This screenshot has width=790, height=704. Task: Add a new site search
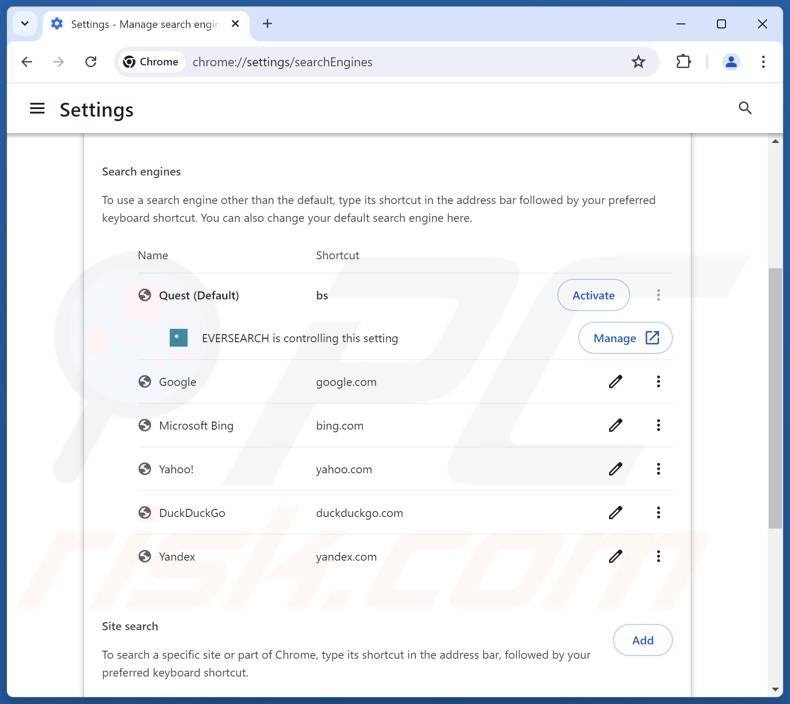click(x=642, y=640)
